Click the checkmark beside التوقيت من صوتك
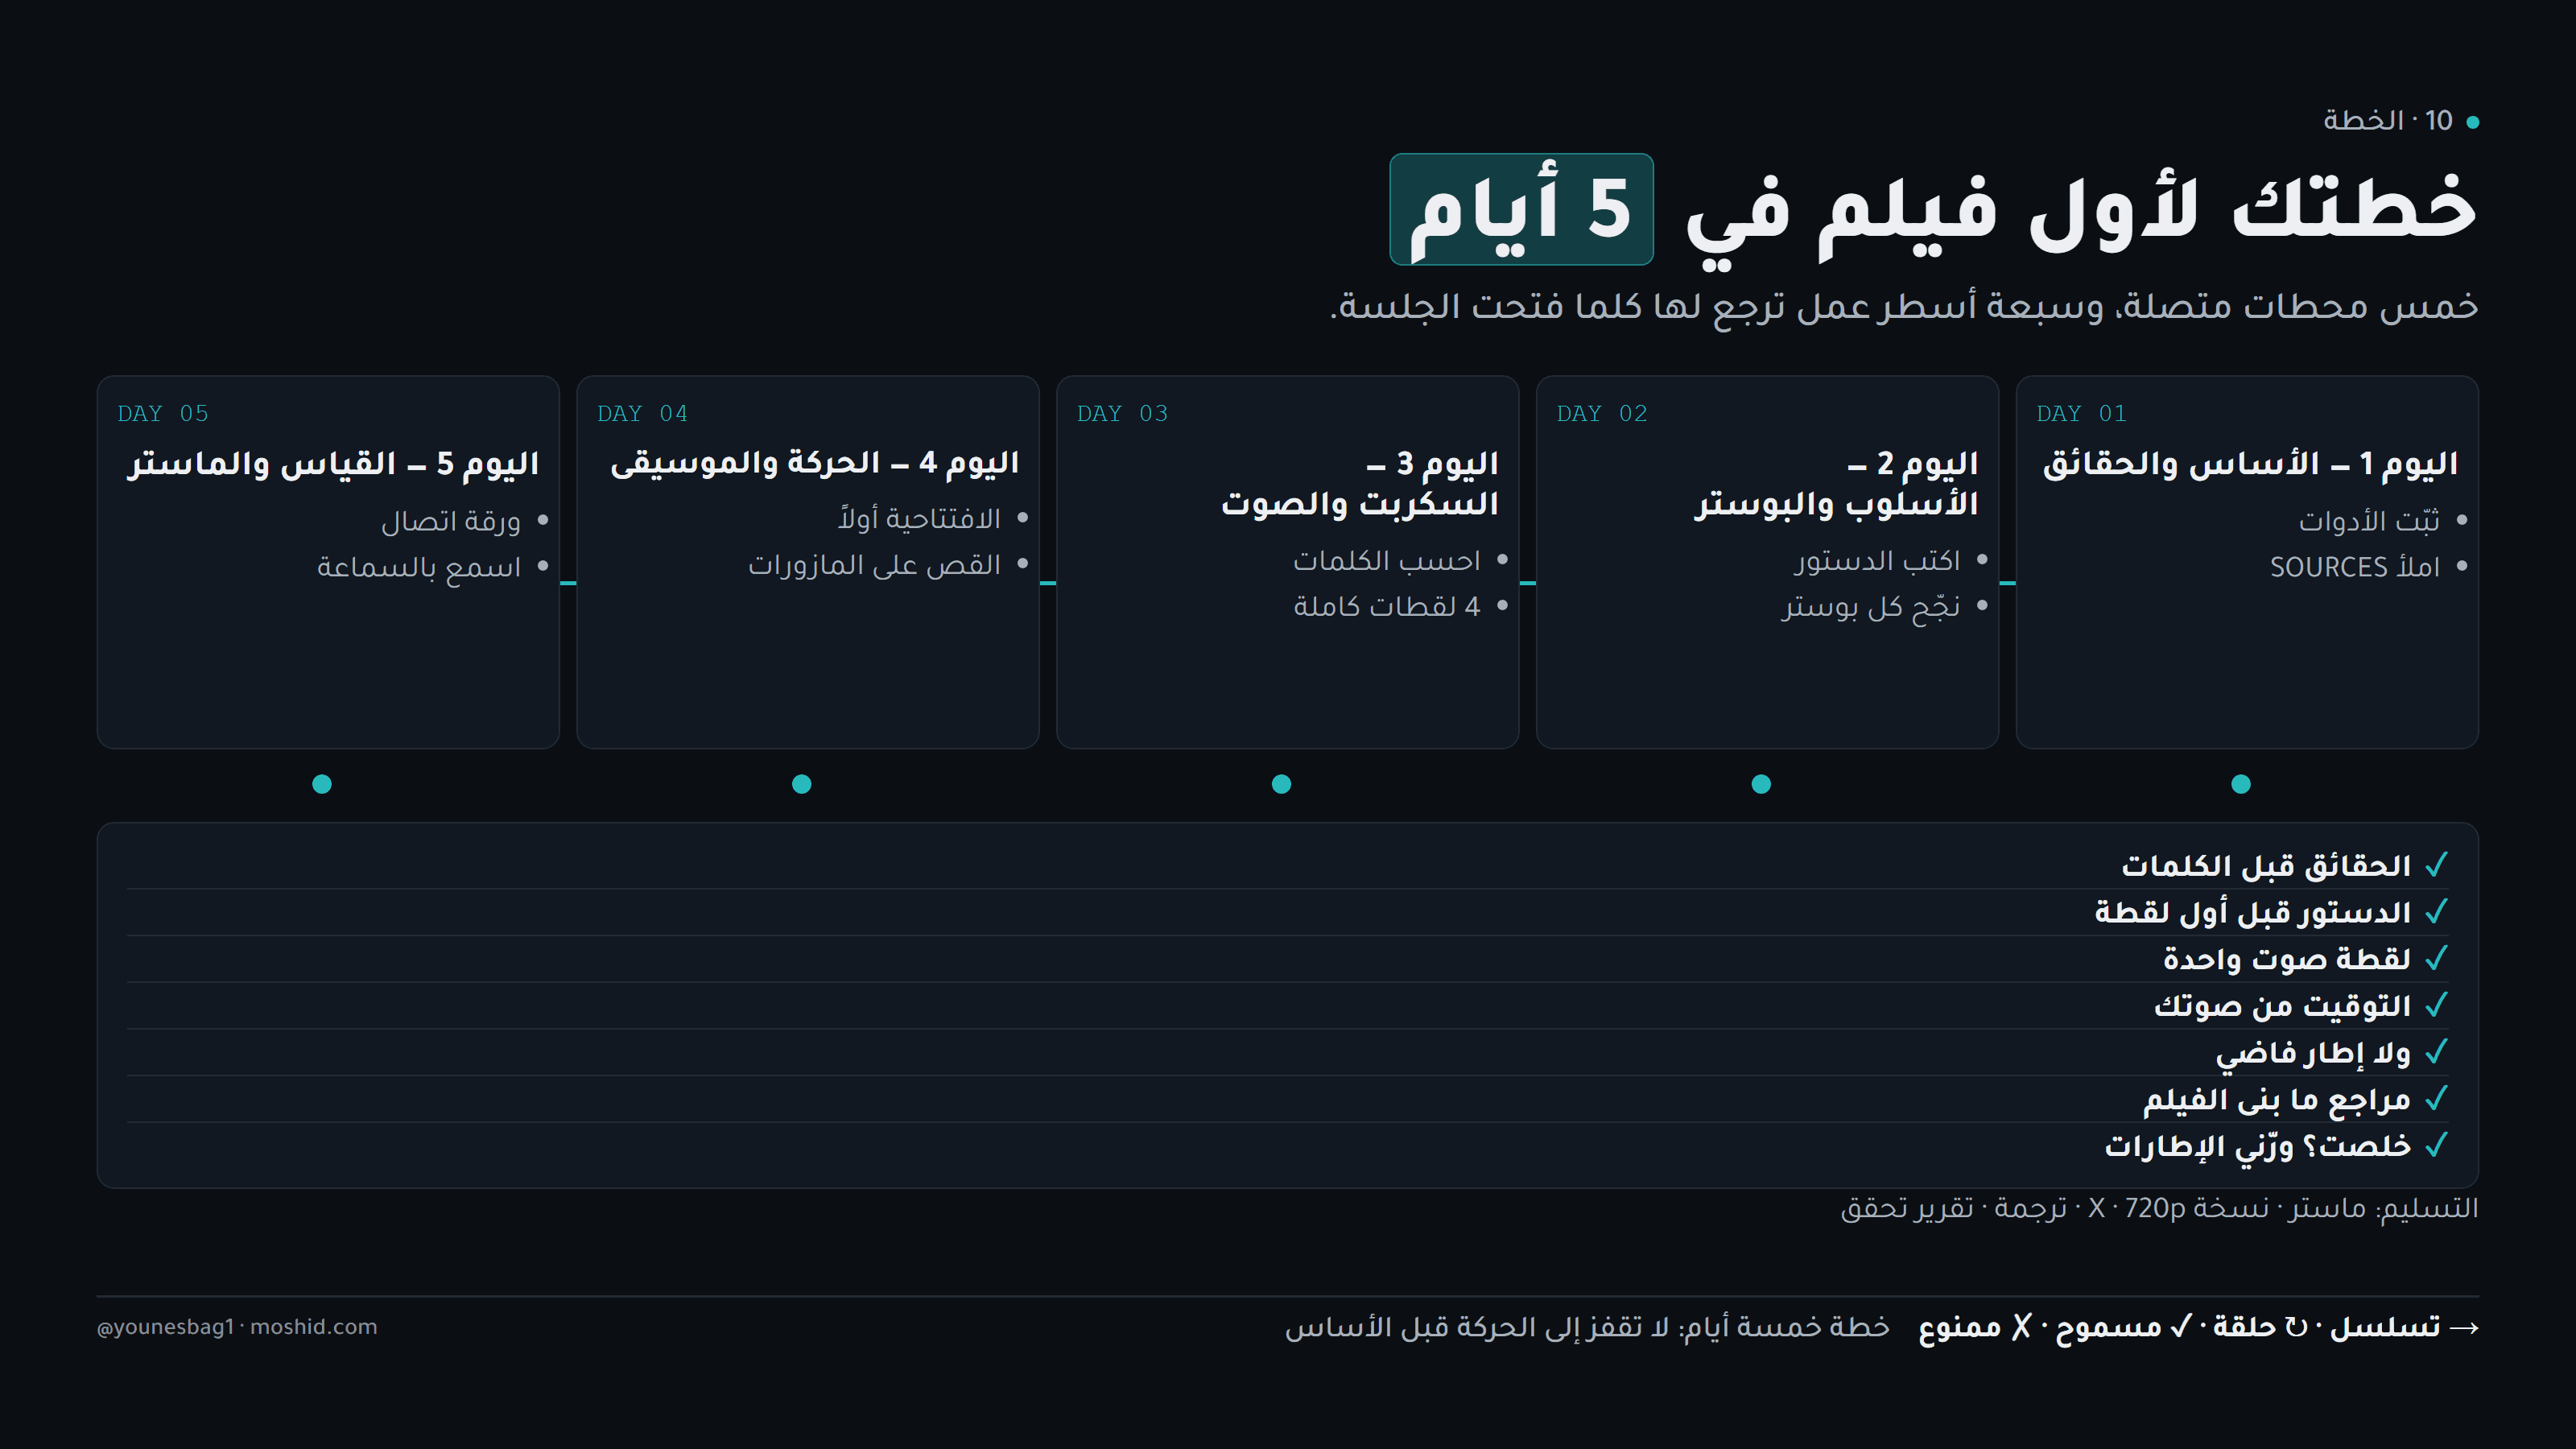Image resolution: width=2576 pixels, height=1449 pixels. click(x=2436, y=1005)
